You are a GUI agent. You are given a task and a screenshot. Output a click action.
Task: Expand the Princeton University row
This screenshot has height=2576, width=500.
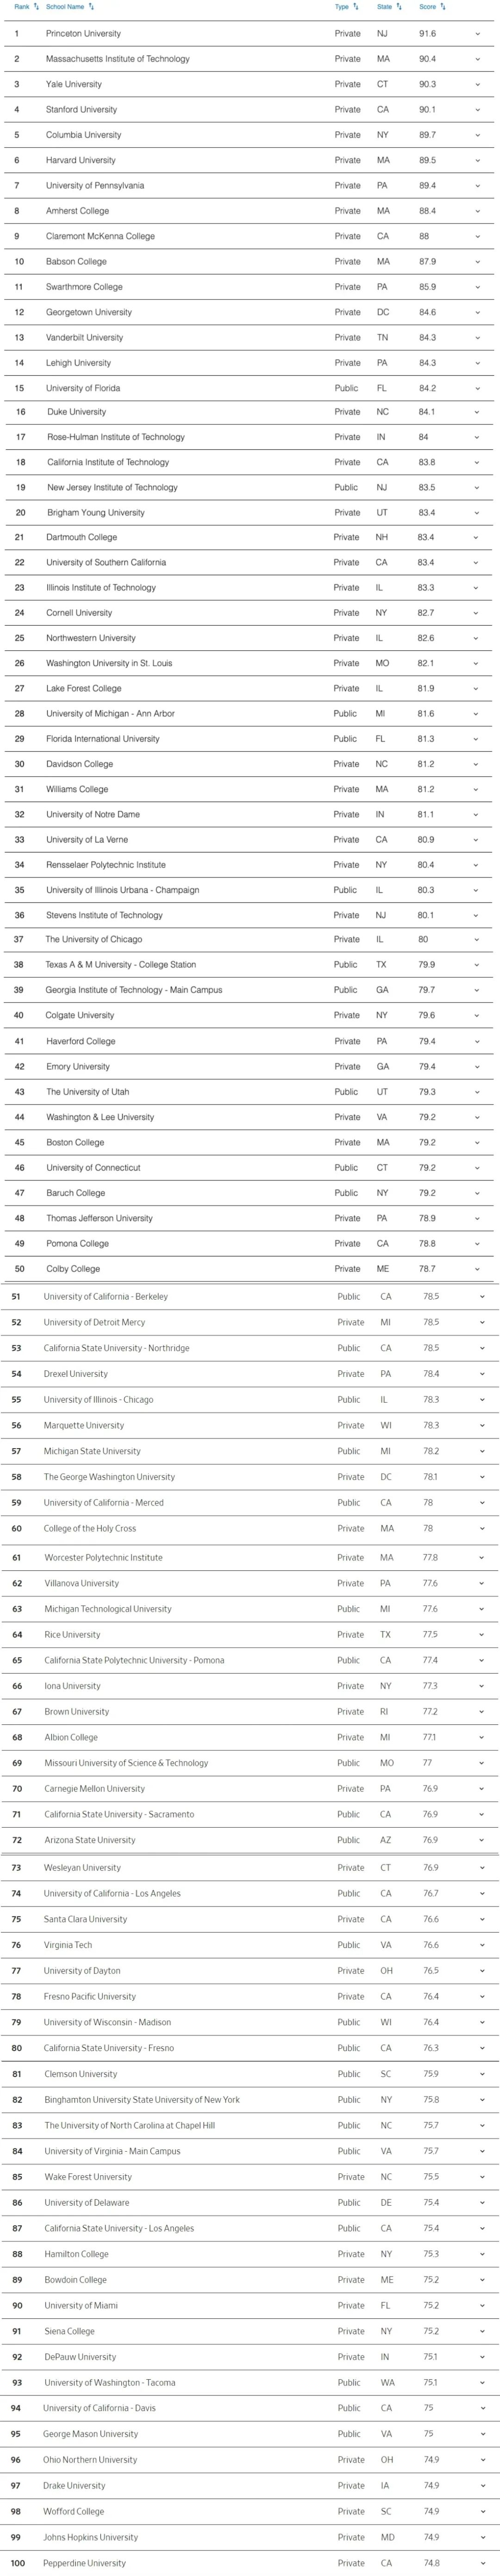click(x=477, y=34)
